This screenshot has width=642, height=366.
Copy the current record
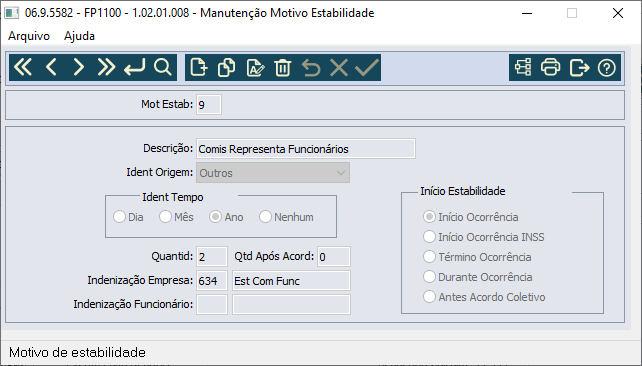tap(226, 67)
